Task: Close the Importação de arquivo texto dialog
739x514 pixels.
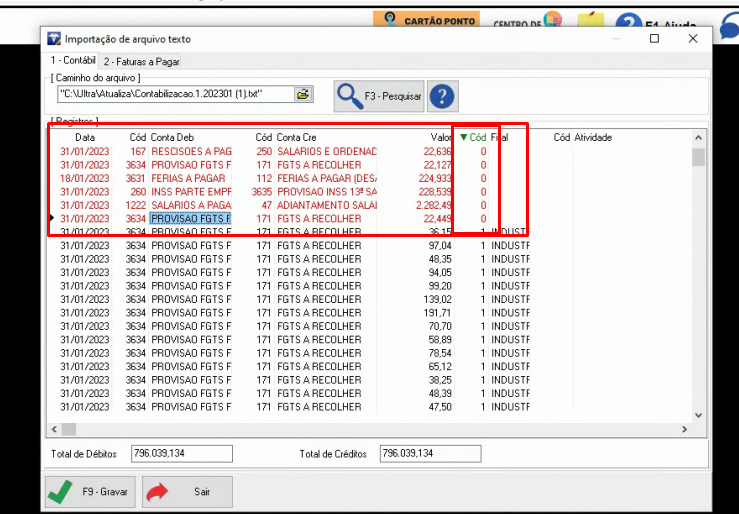Action: point(693,39)
